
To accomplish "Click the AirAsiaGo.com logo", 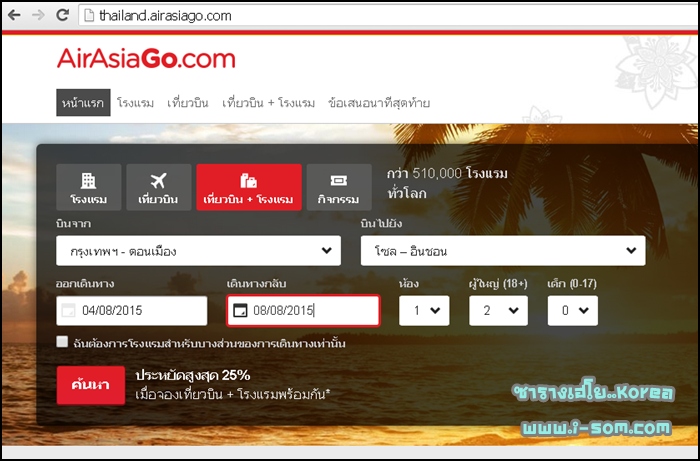I will (x=146, y=59).
